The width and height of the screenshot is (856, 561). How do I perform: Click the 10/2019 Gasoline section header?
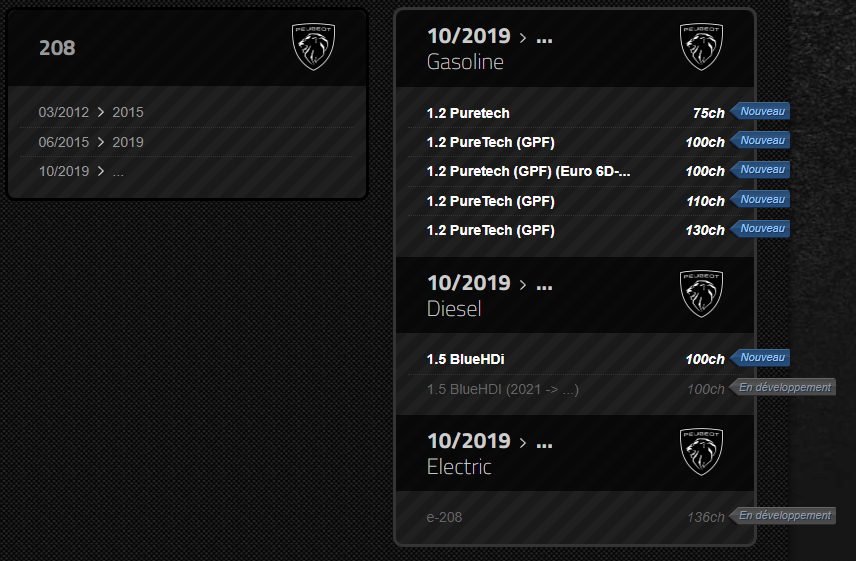[x=575, y=49]
